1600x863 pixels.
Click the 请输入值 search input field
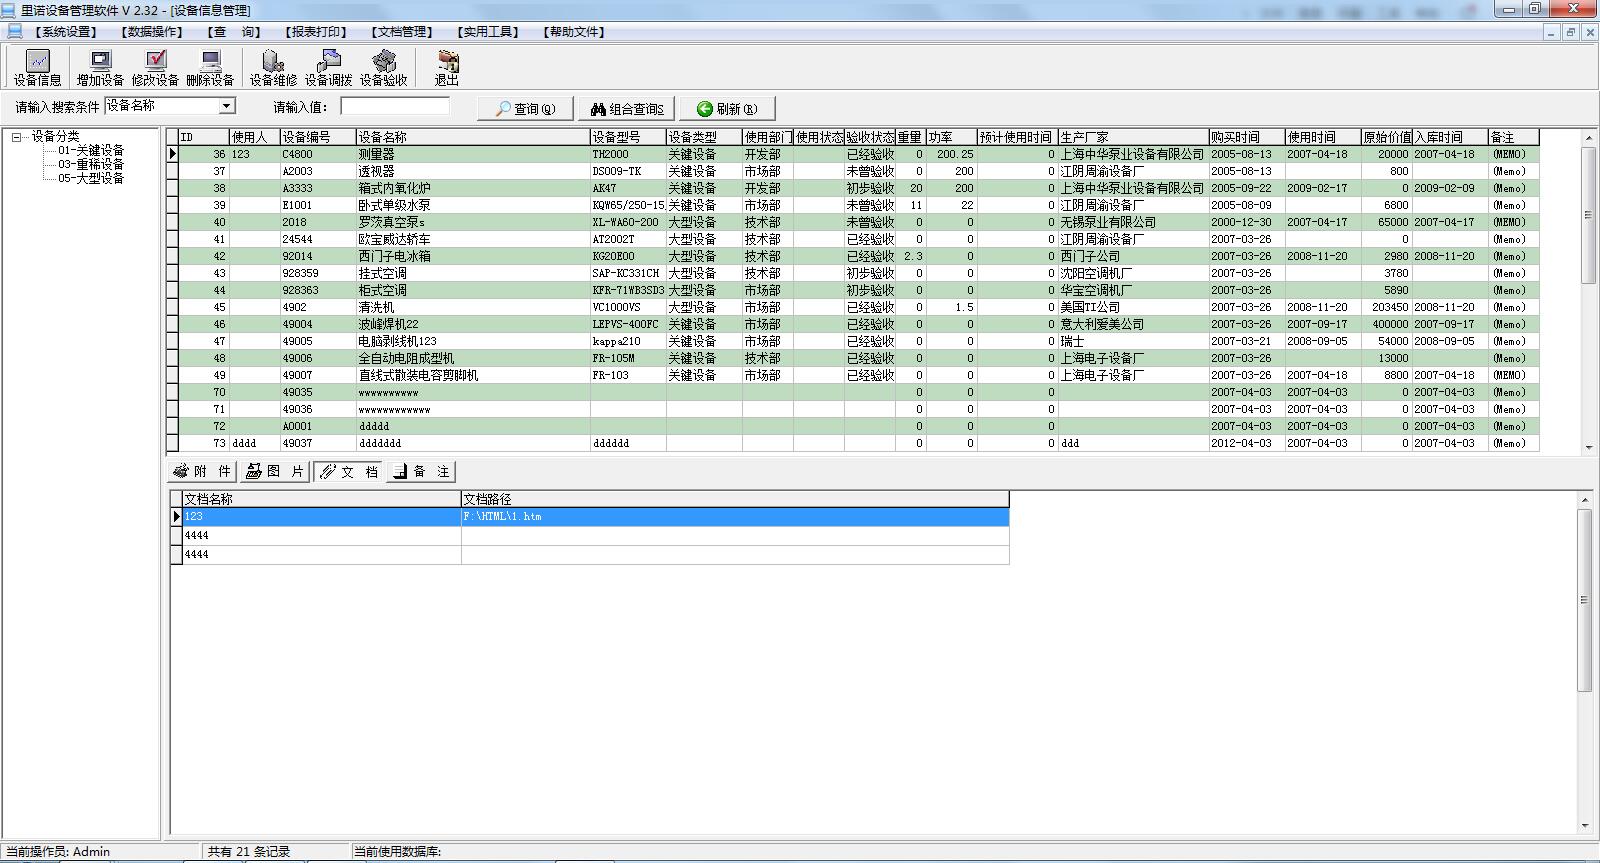[x=395, y=106]
